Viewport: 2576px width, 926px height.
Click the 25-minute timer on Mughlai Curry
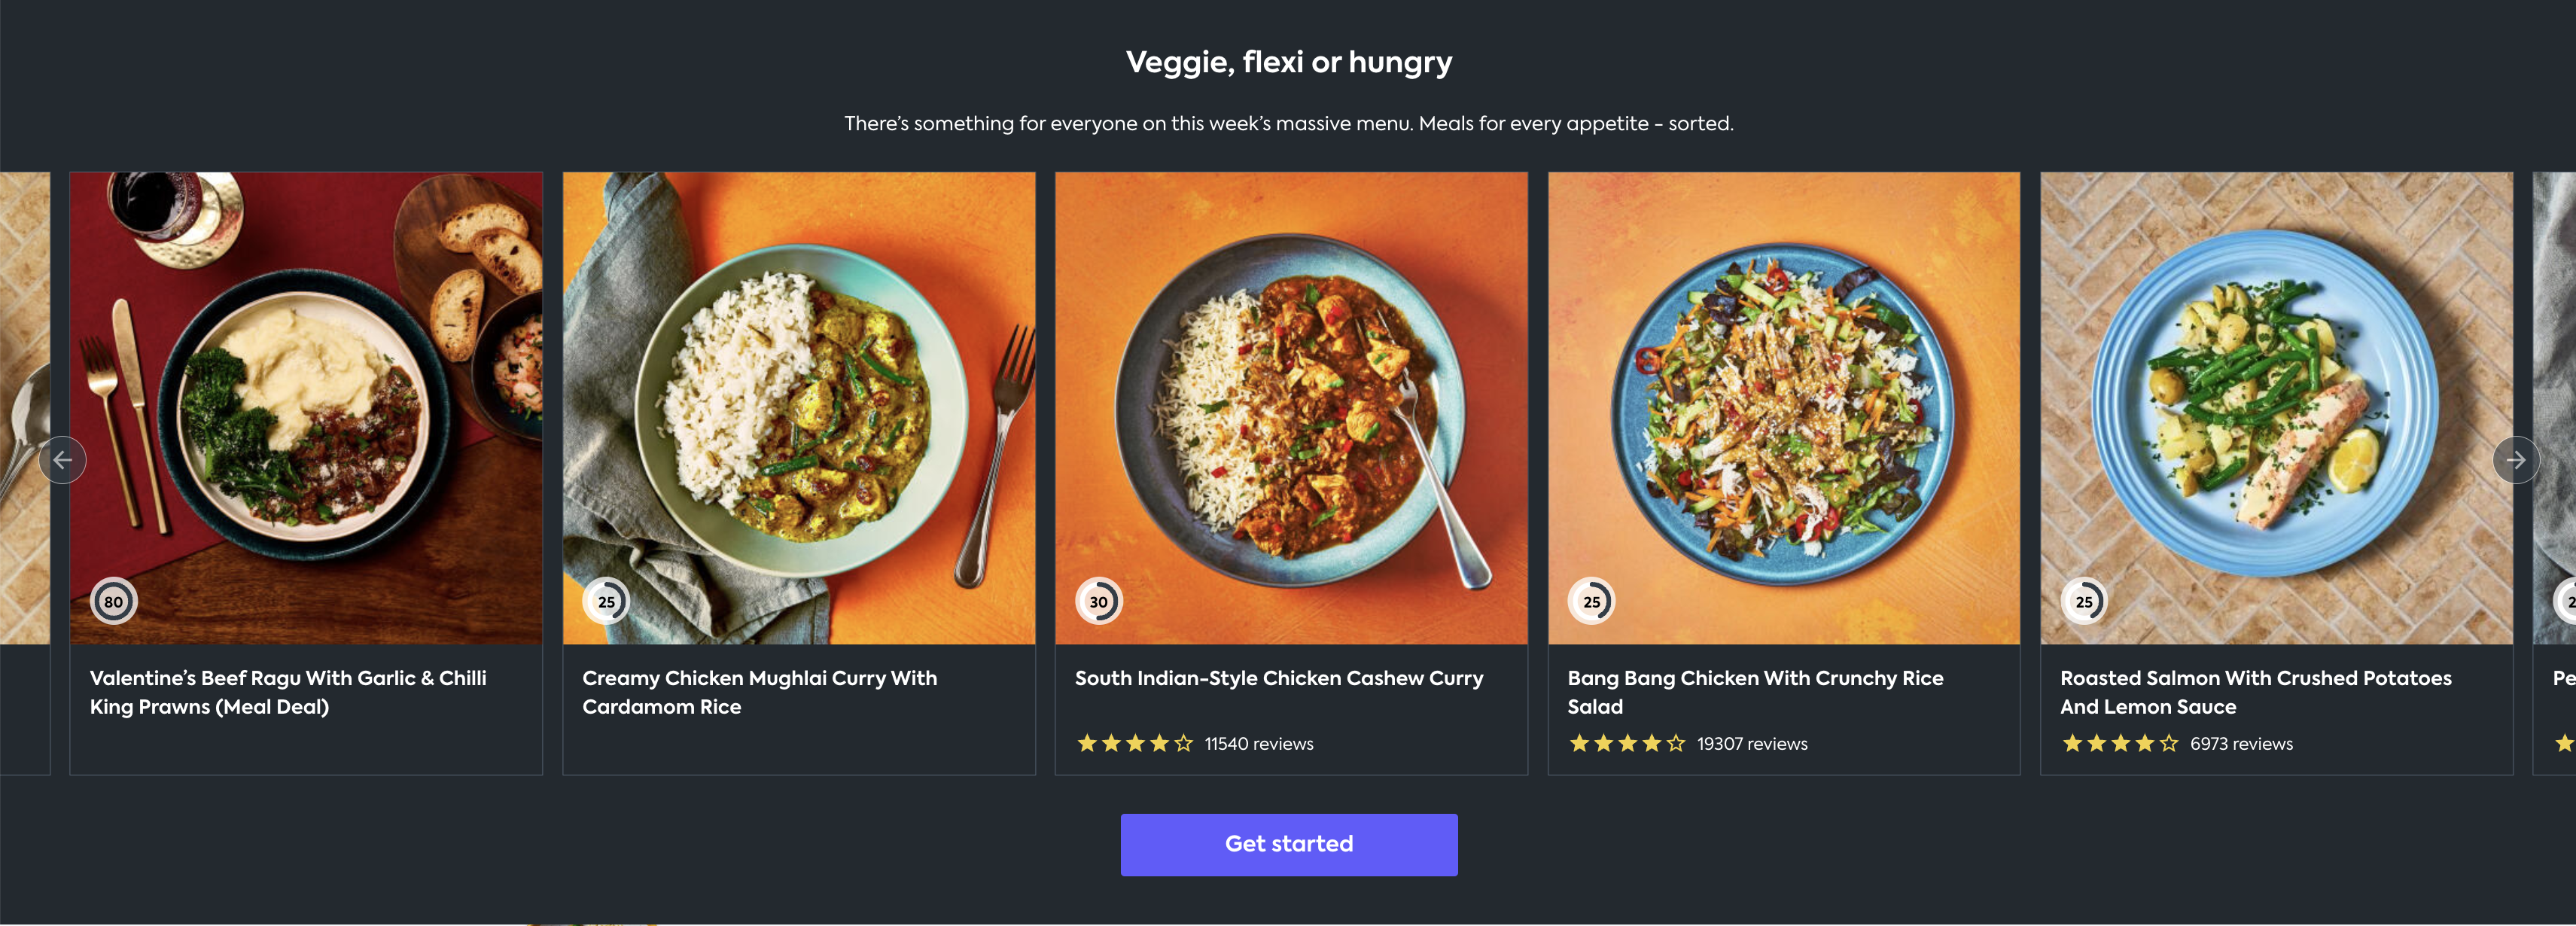tap(606, 601)
